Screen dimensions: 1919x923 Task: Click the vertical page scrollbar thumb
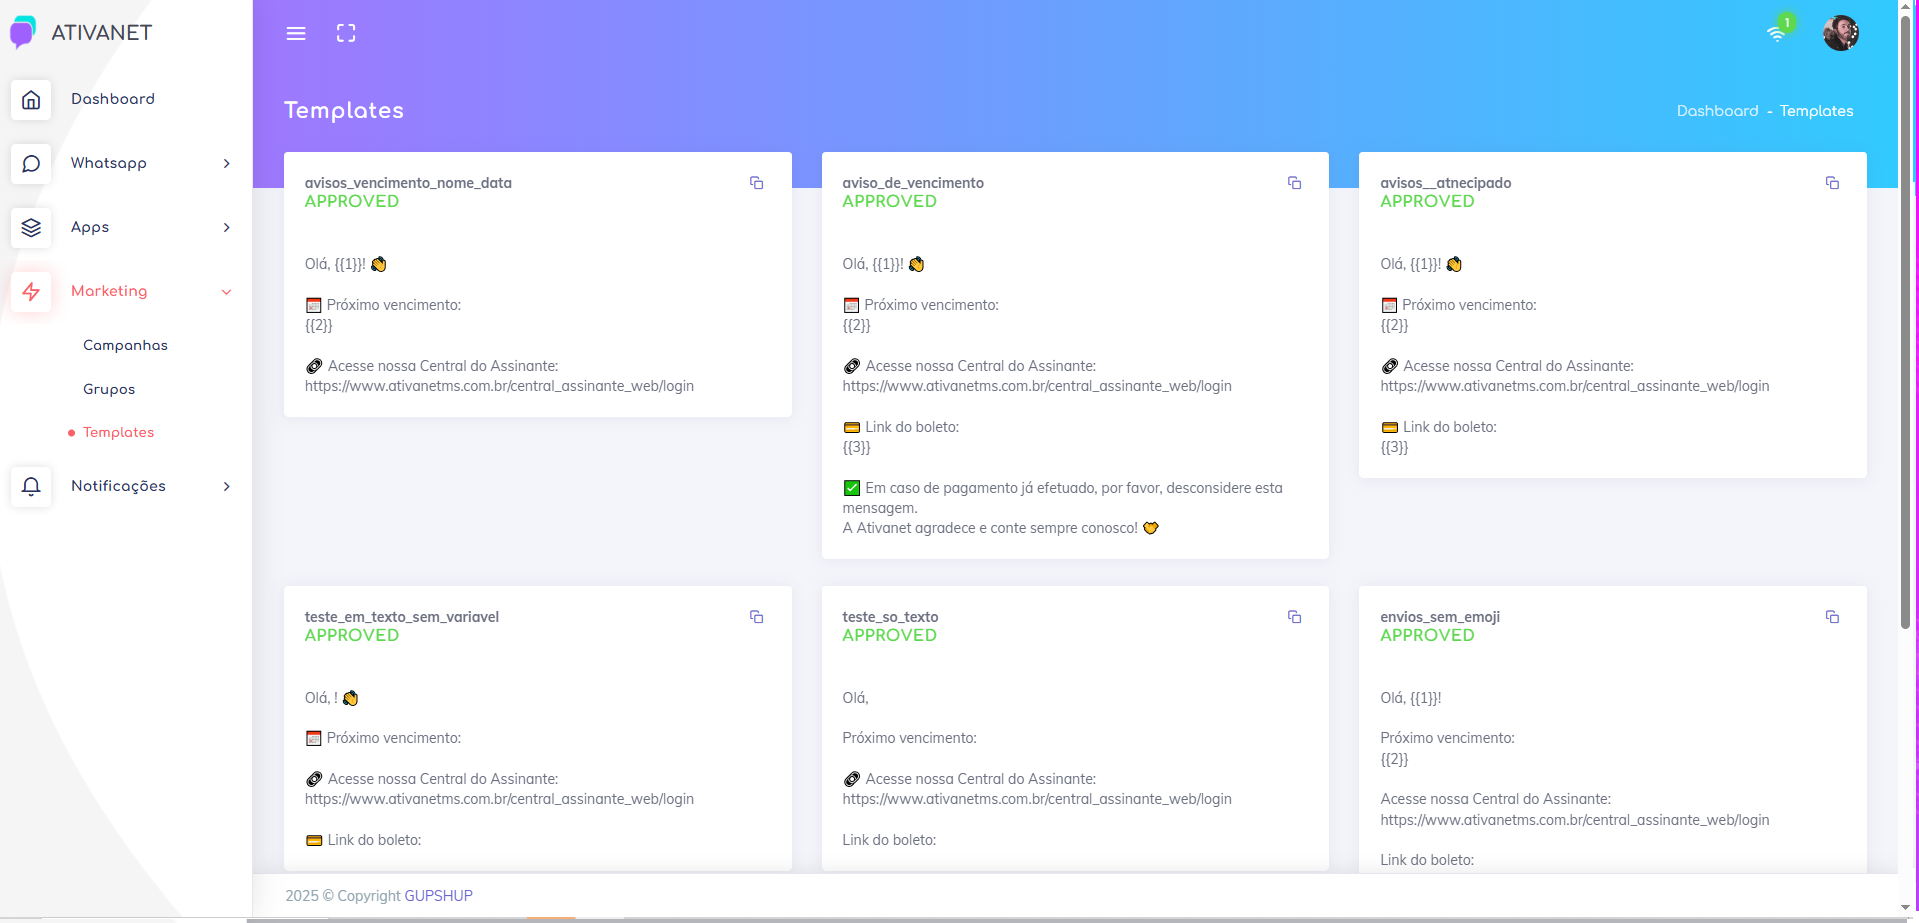coord(1905,322)
